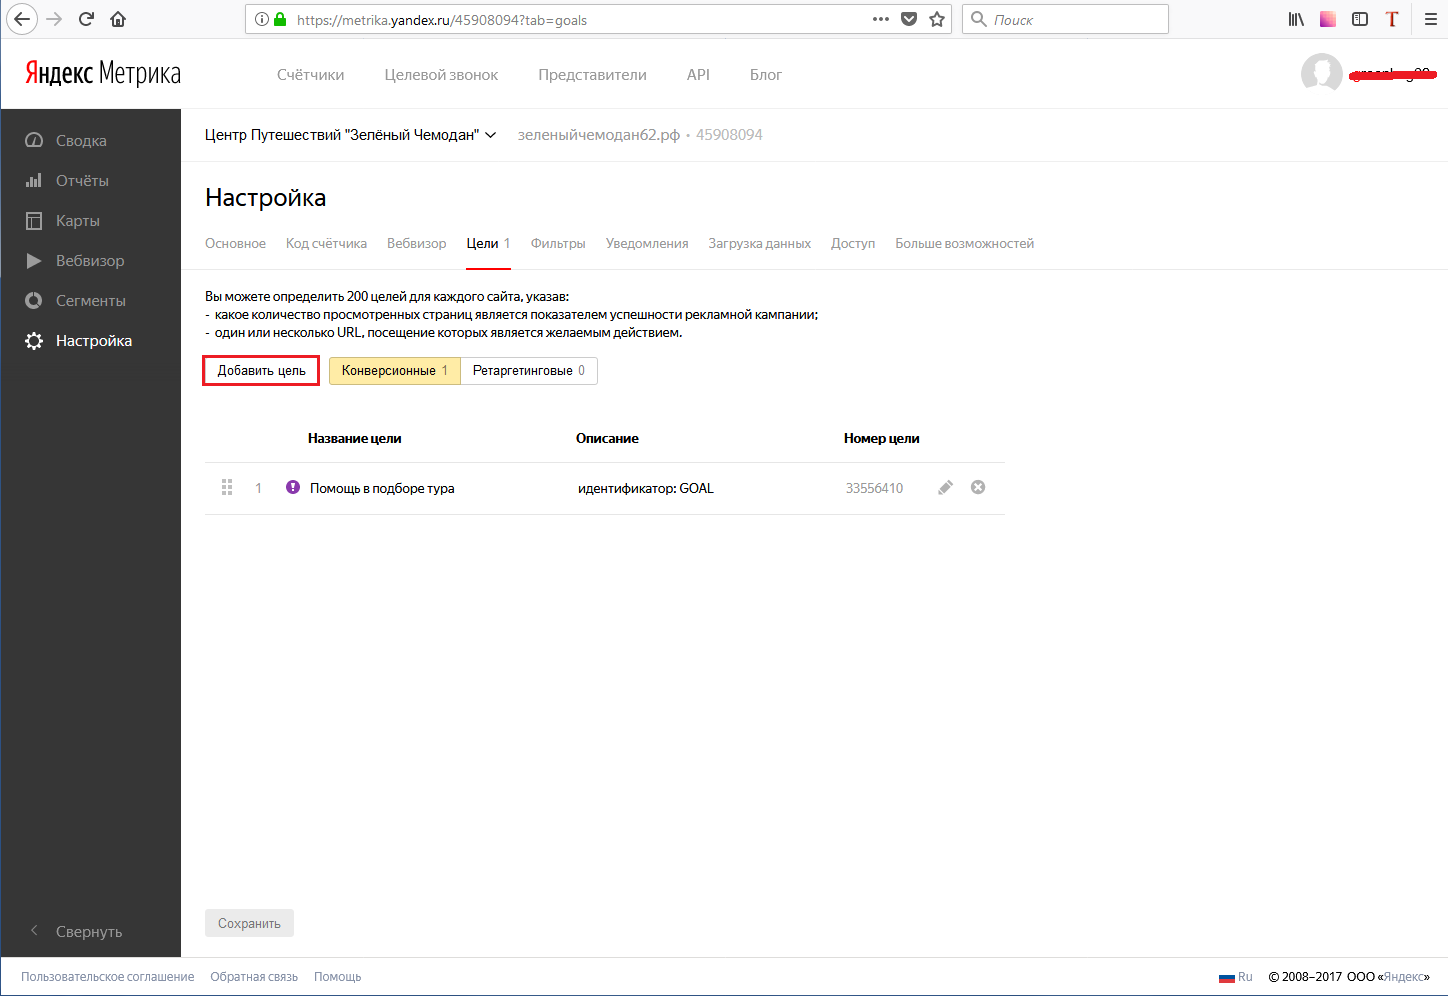Switch to the Фильтры tab
This screenshot has height=996, width=1448.
558,244
